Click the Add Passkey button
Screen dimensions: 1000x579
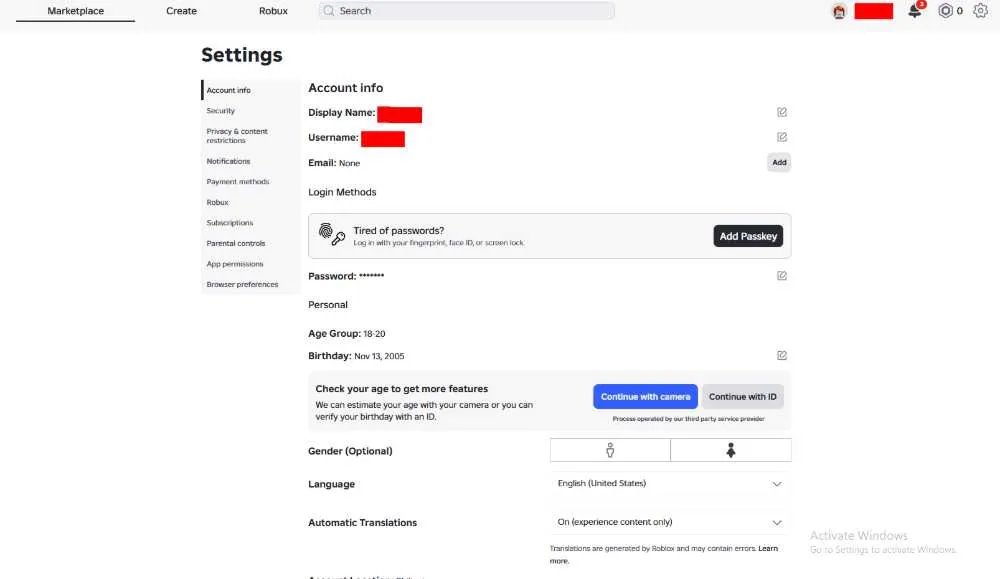[x=748, y=236]
